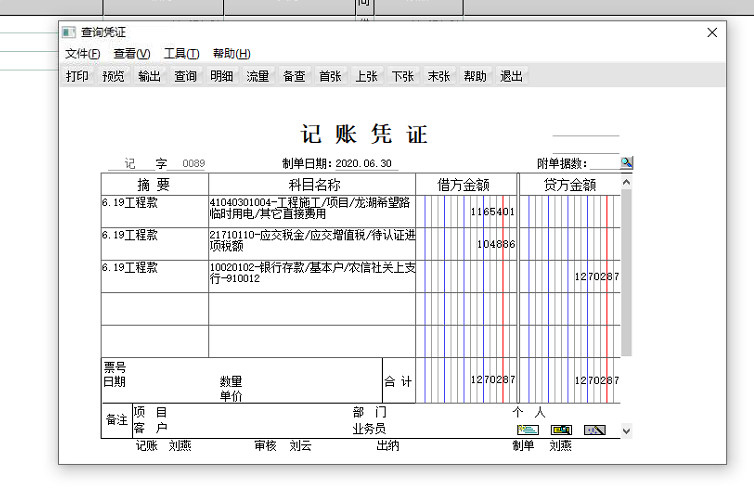Click the voucher window title icon
The width and height of the screenshot is (754, 499).
pos(68,32)
